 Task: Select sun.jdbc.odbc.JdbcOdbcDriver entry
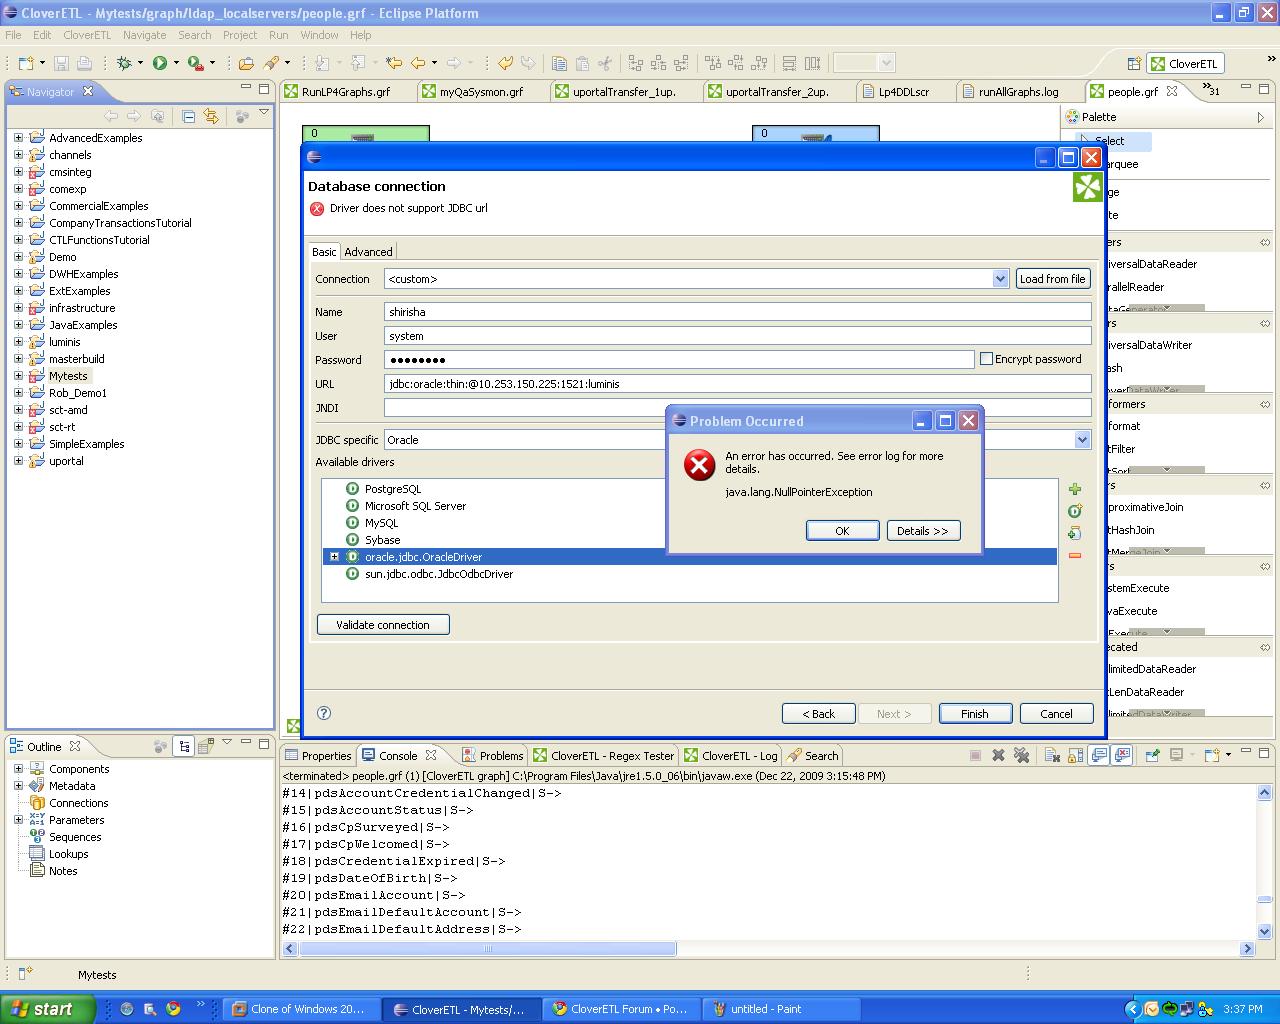coord(438,574)
